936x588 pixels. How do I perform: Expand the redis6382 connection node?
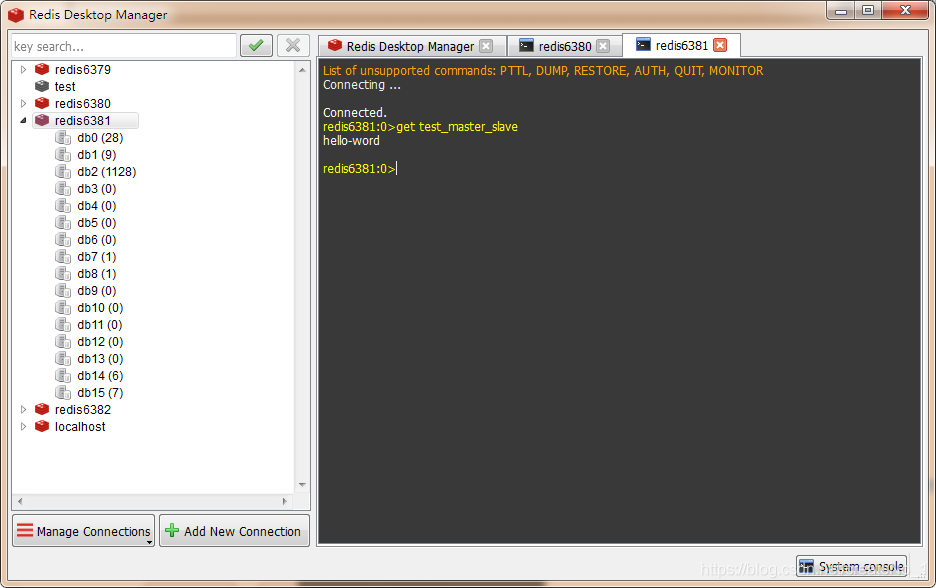[23, 410]
